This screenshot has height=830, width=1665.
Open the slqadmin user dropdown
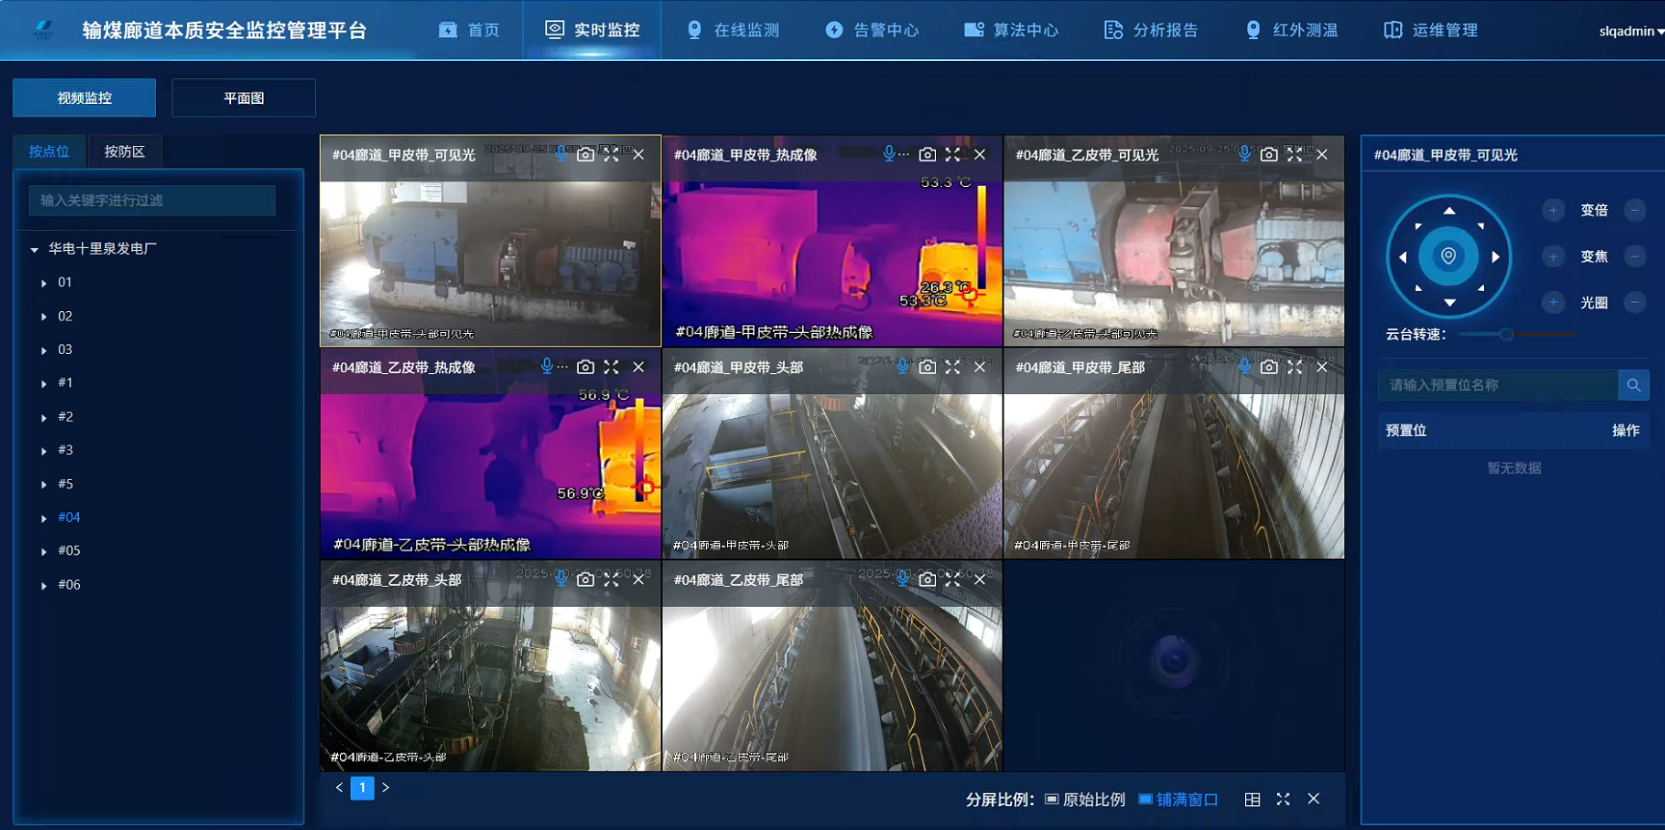[1630, 31]
